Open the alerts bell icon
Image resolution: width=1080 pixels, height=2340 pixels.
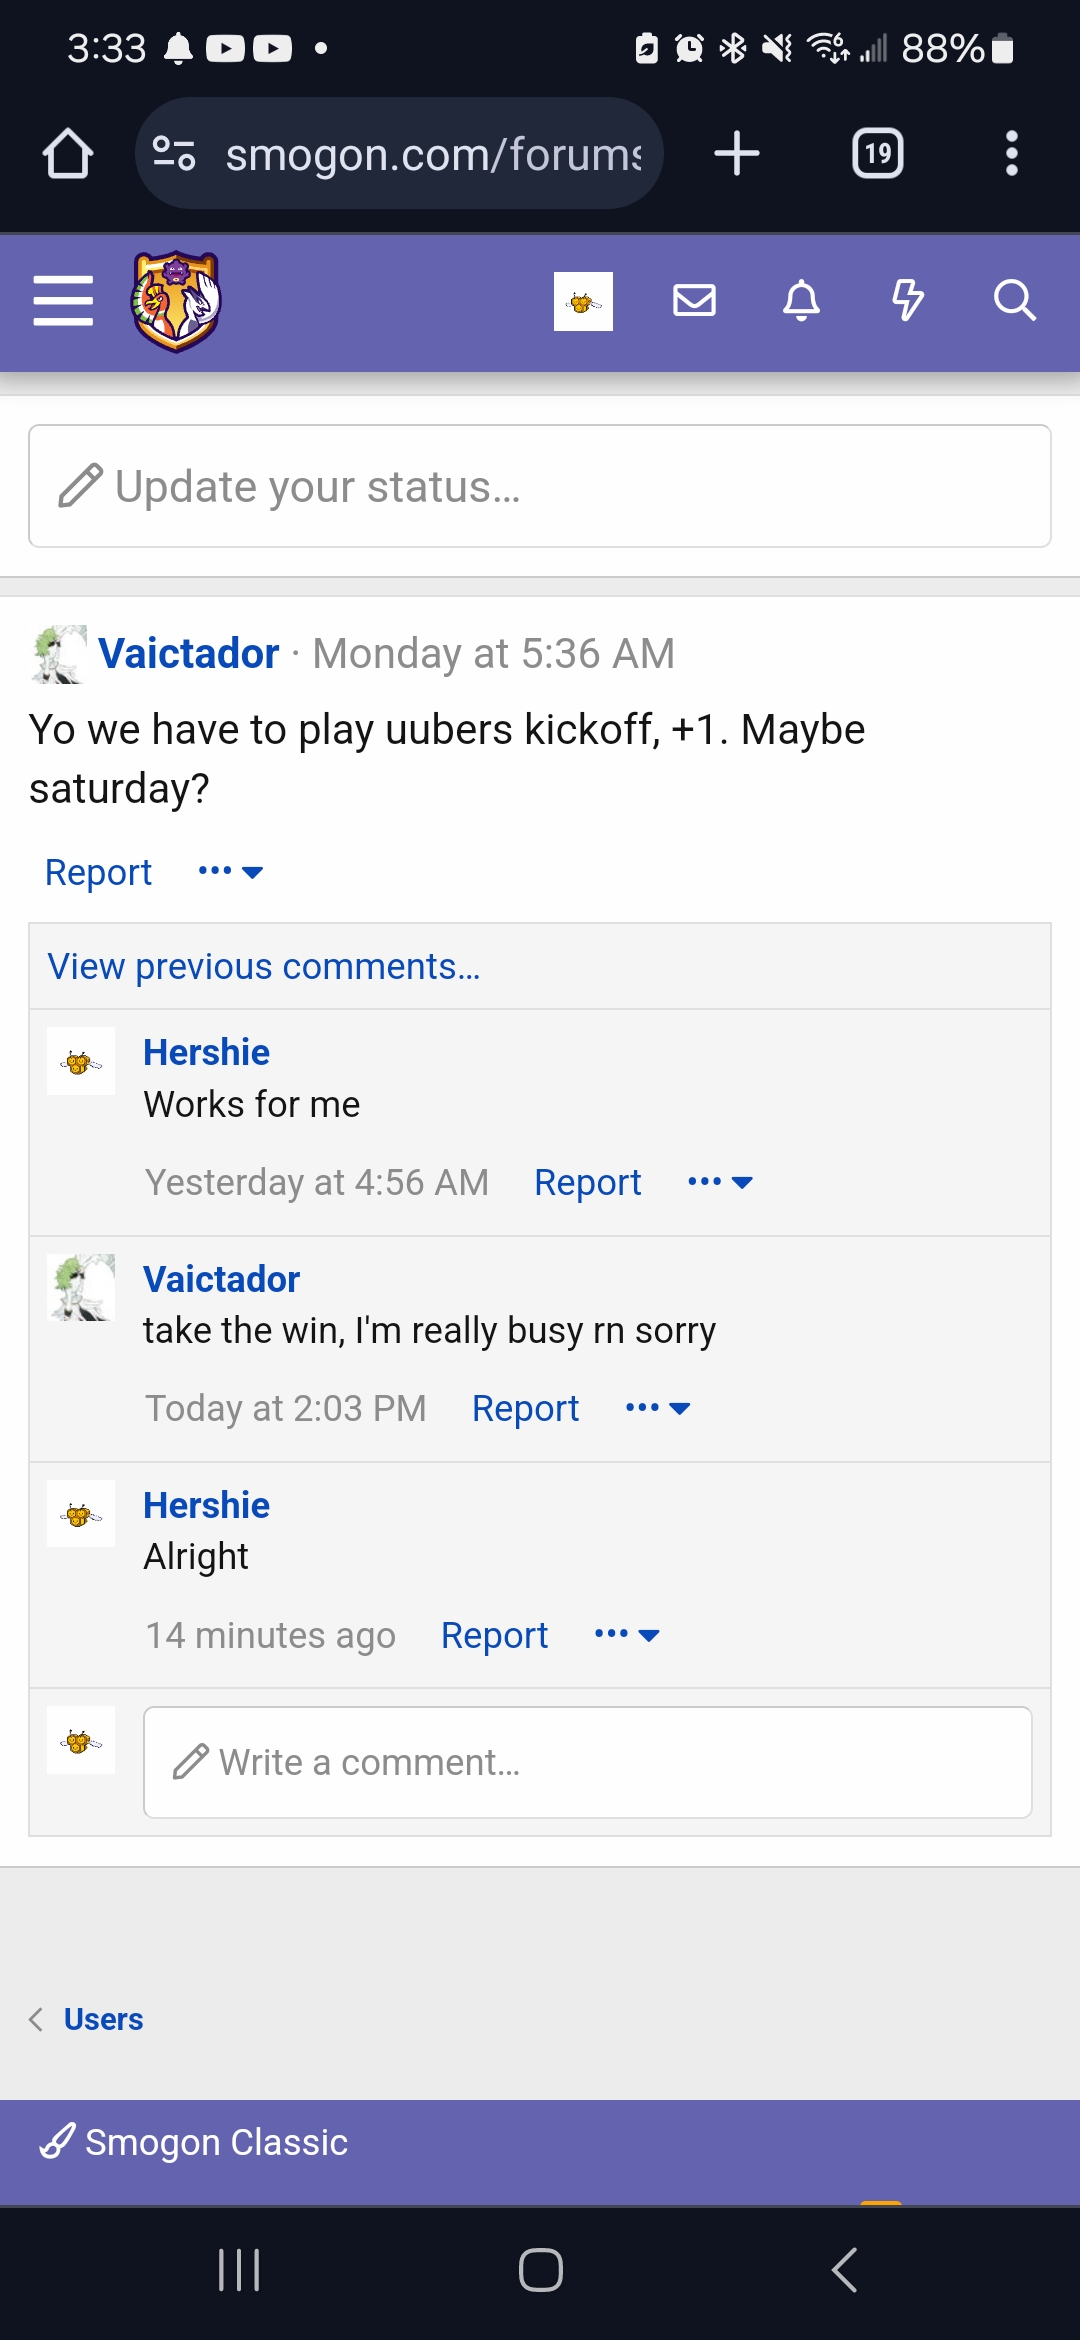coord(801,300)
